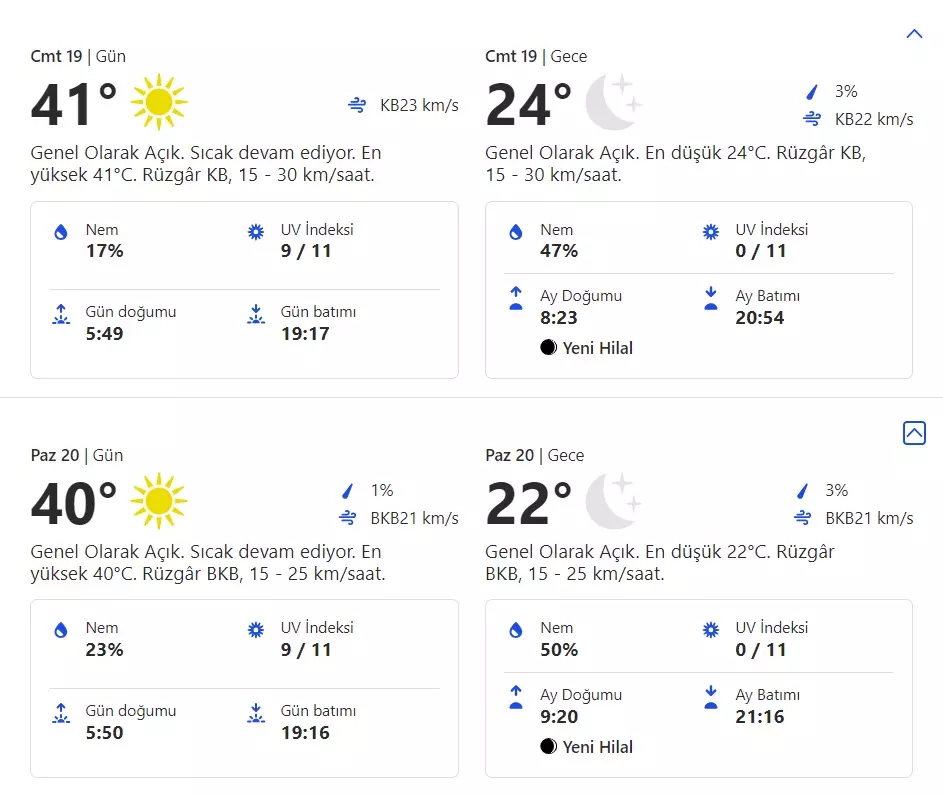Viewport: 943px width, 794px height.
Task: Click the Yeni Hilal moon phase icon for Paz 20
Action: (548, 746)
